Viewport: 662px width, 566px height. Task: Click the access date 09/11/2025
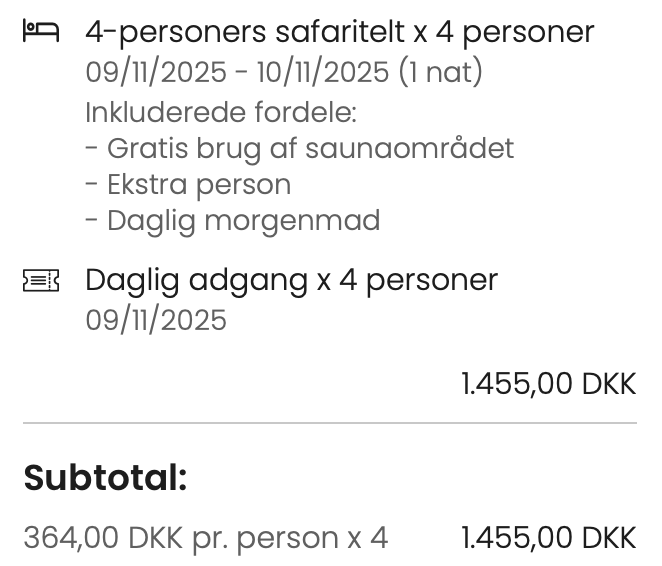pyautogui.click(x=156, y=320)
